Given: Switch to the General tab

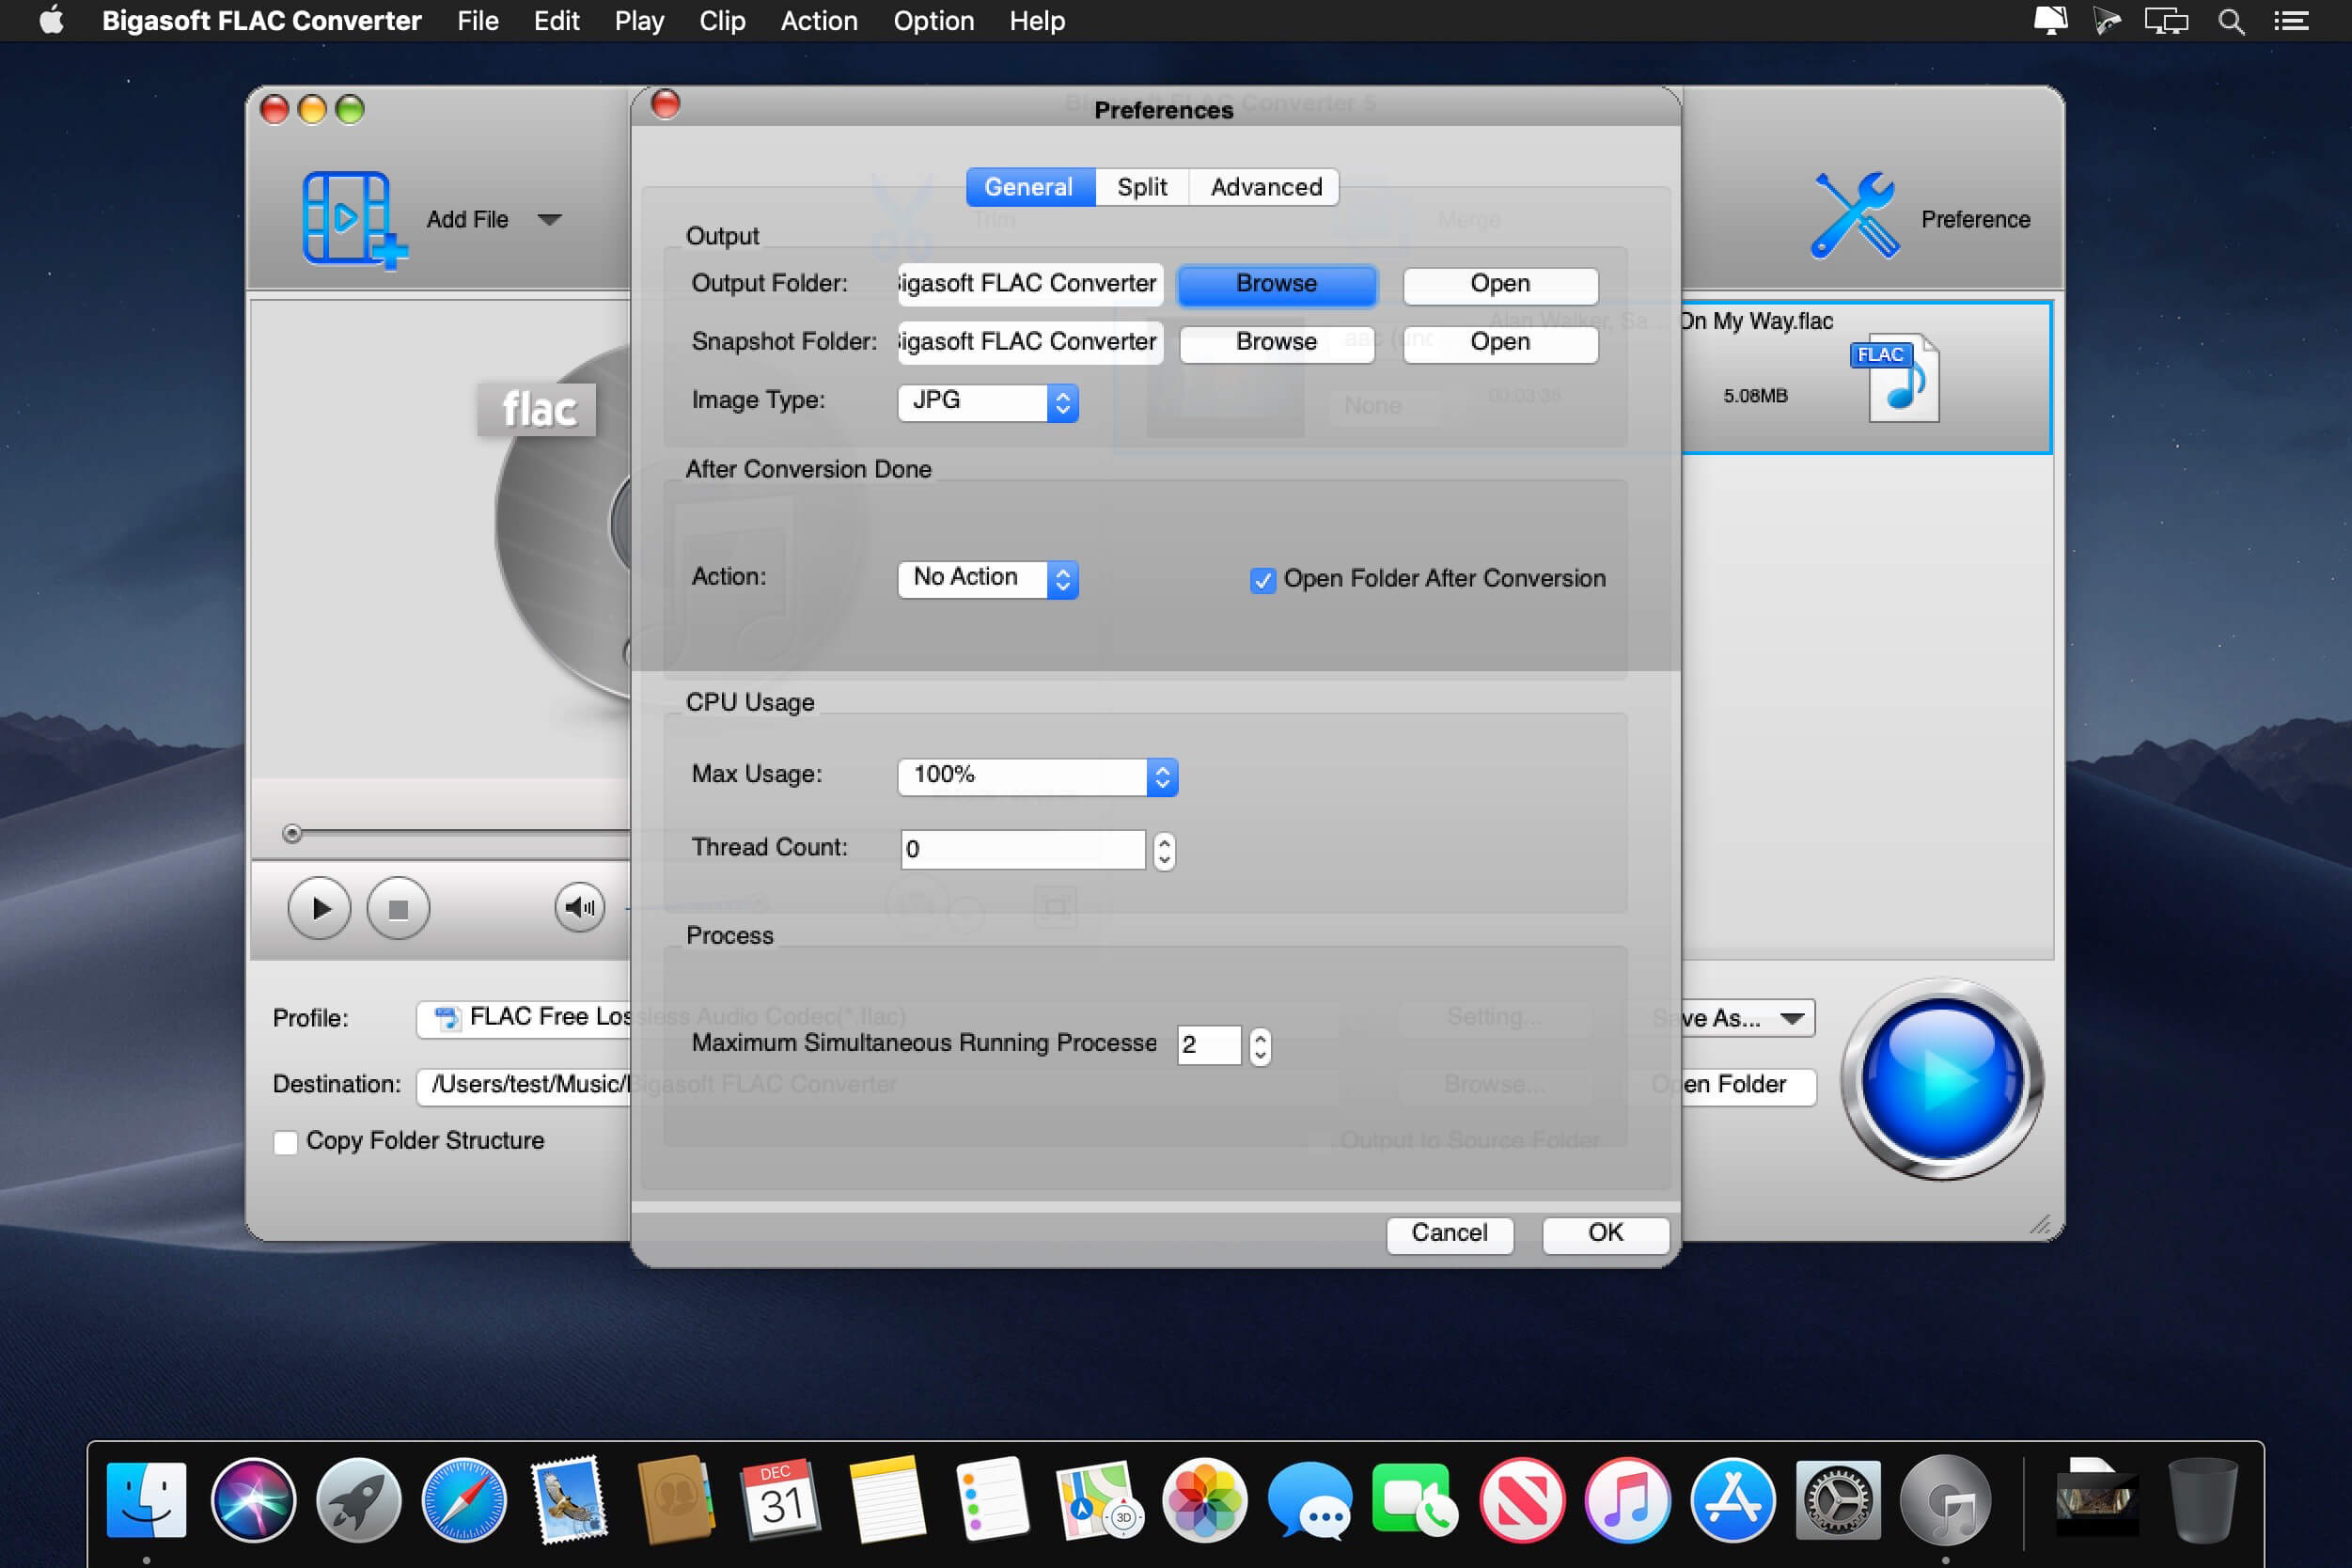Looking at the screenshot, I should pos(1030,187).
